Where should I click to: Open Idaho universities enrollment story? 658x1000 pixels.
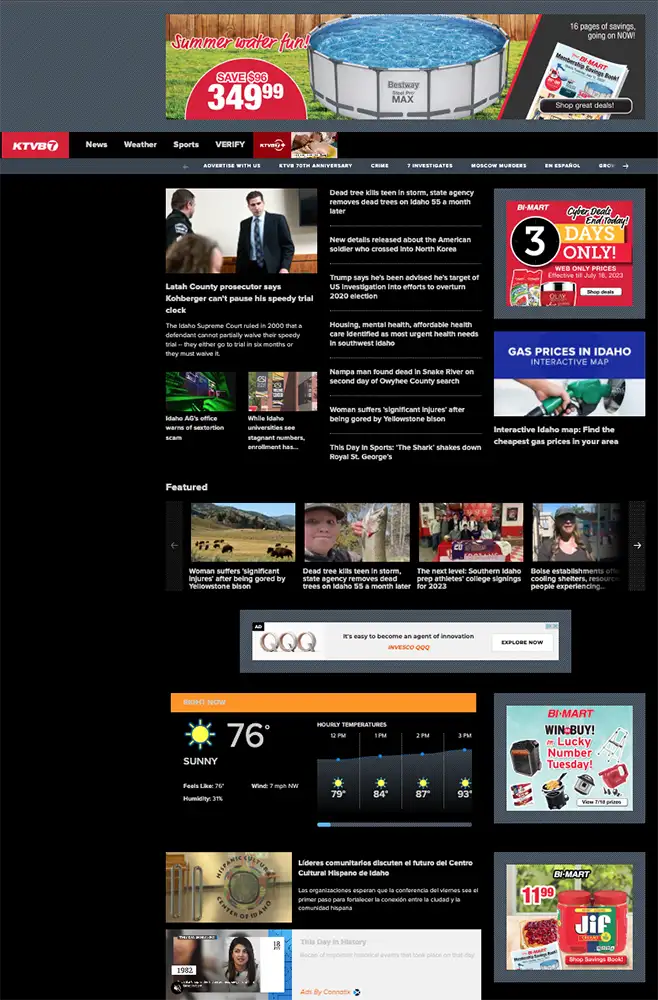point(277,433)
